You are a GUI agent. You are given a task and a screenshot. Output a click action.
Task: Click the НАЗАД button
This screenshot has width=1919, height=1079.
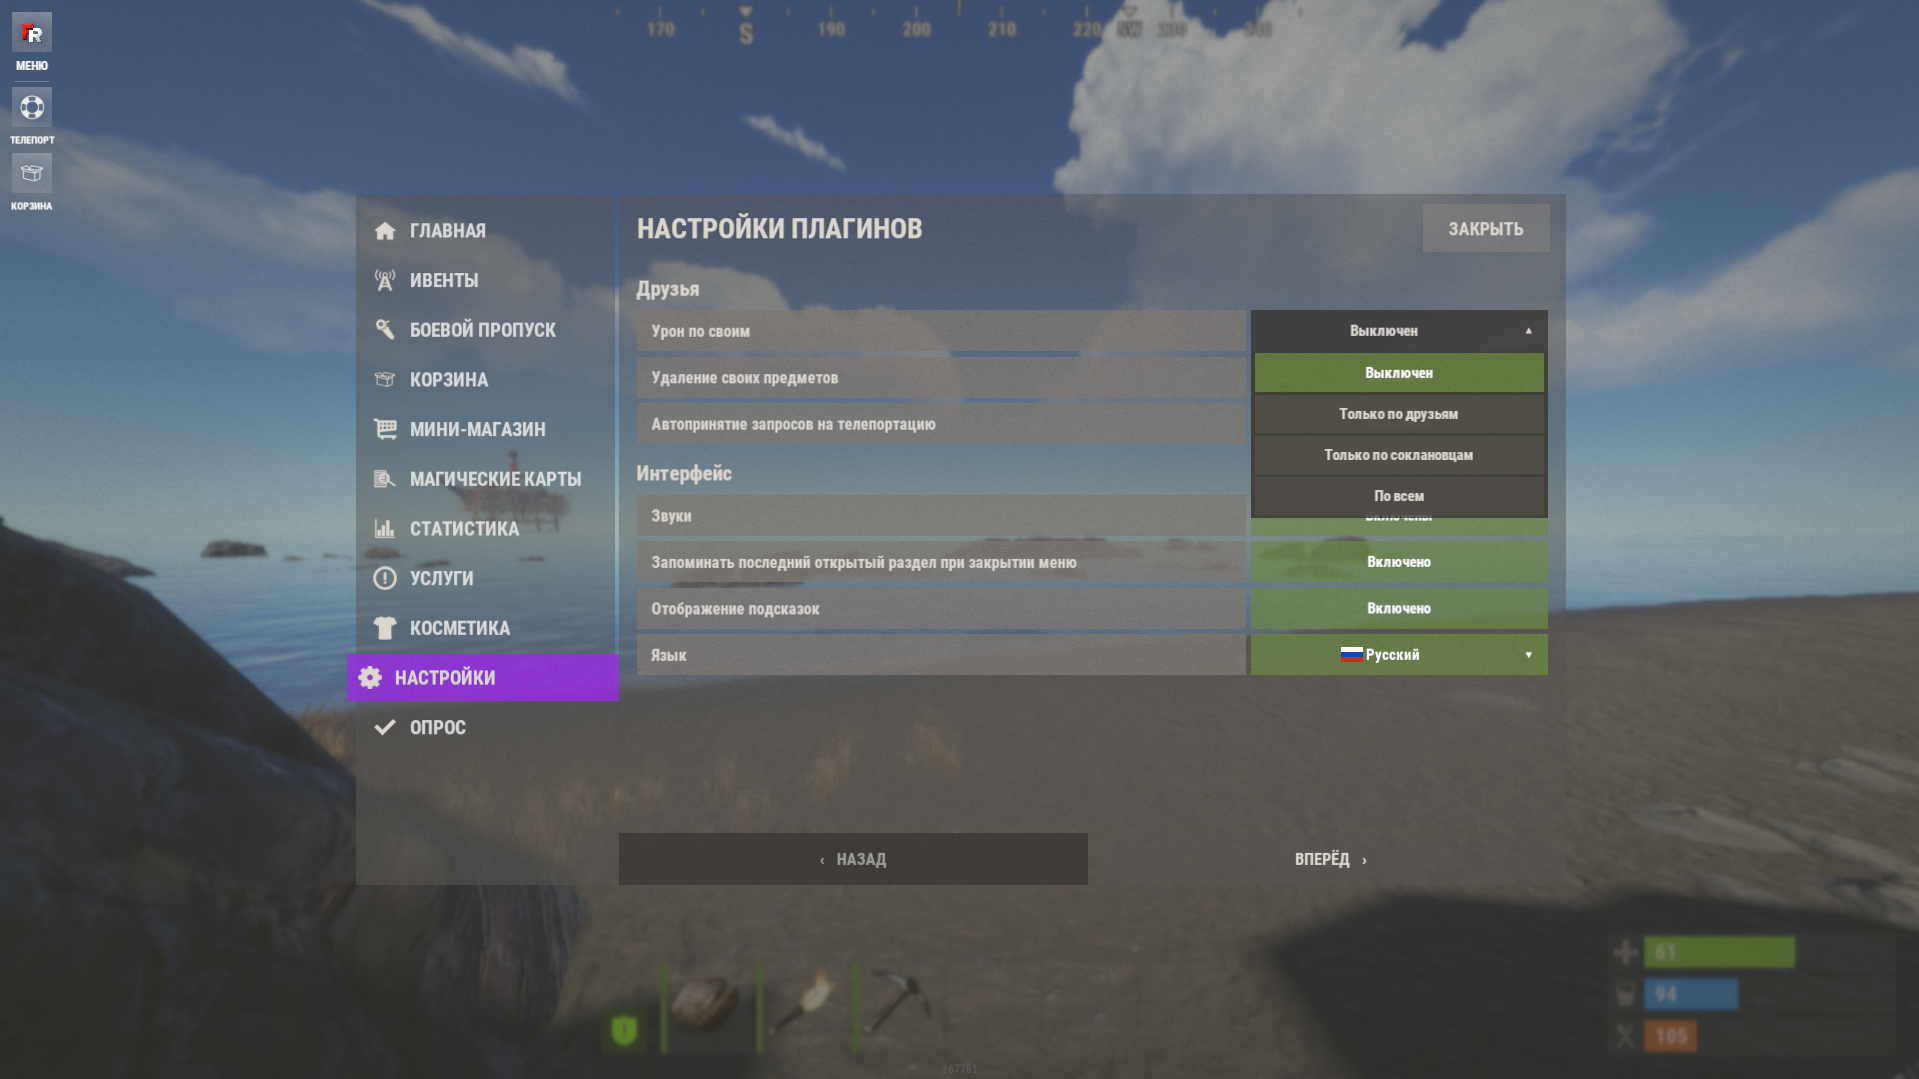coord(853,859)
